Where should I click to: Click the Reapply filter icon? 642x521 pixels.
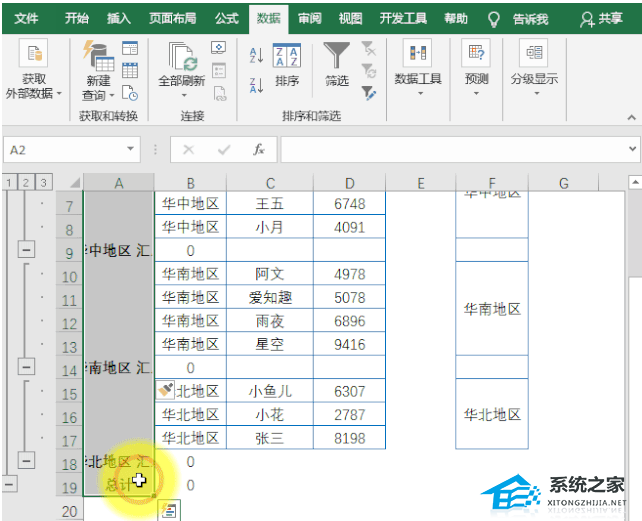368,70
